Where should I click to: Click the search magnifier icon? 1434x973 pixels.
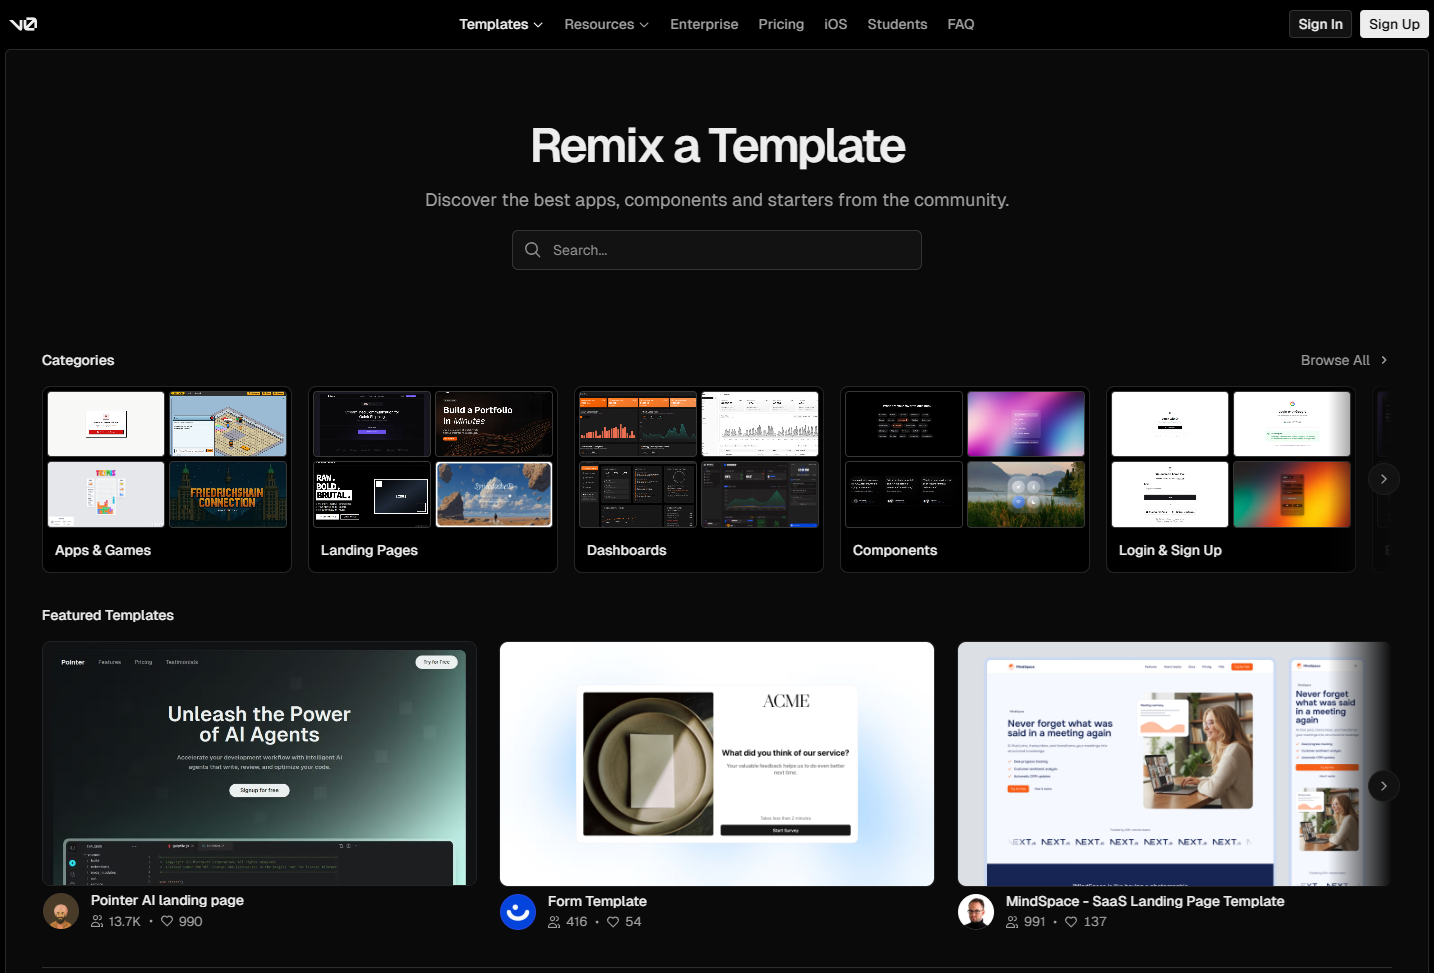click(533, 250)
